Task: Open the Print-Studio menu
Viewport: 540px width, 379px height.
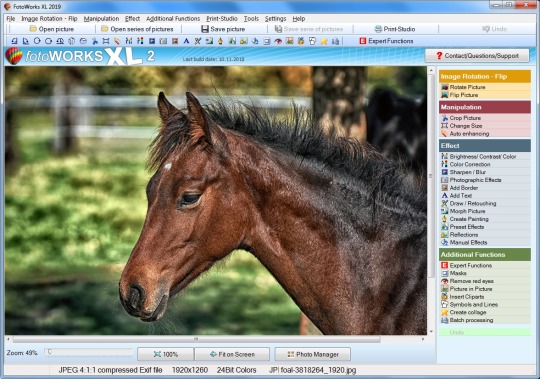Action: pos(222,19)
